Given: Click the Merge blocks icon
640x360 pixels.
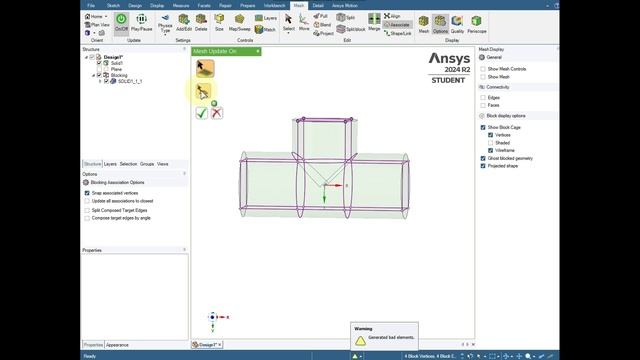Looking at the screenshot, I should (x=374, y=22).
